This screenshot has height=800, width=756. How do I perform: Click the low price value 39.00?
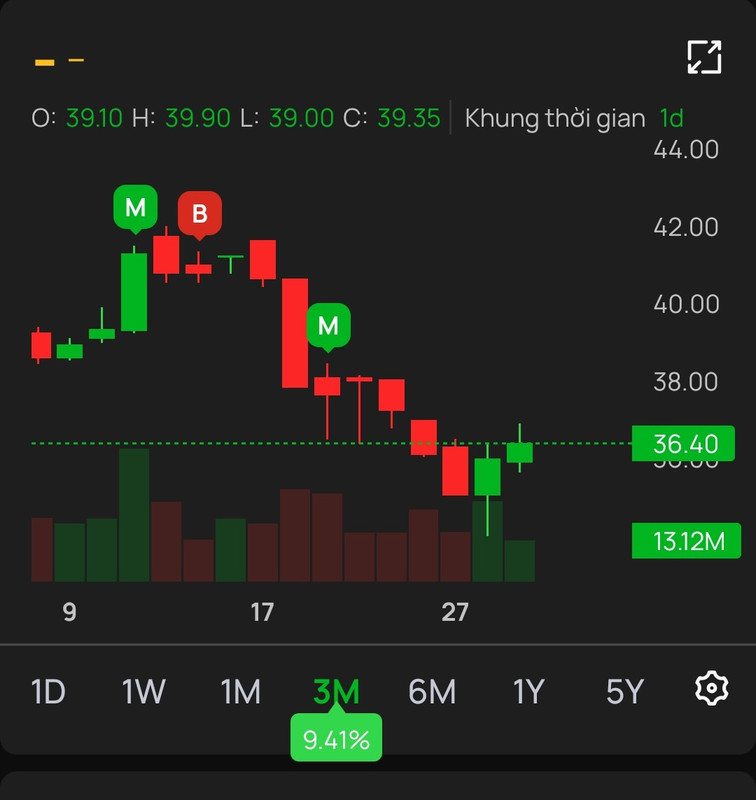click(x=301, y=118)
